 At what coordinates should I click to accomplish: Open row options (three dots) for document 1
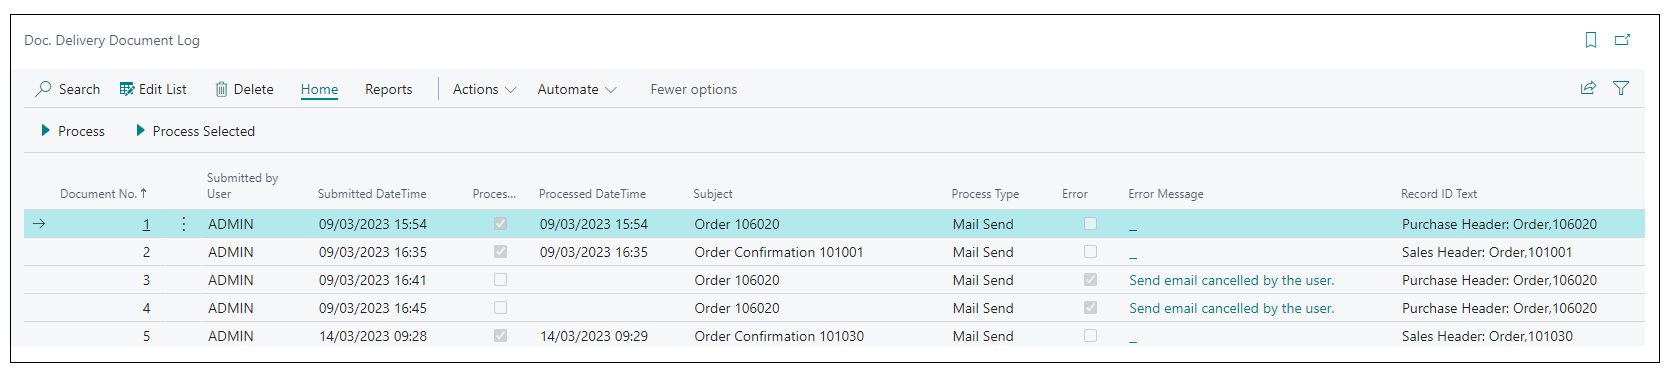pyautogui.click(x=183, y=224)
